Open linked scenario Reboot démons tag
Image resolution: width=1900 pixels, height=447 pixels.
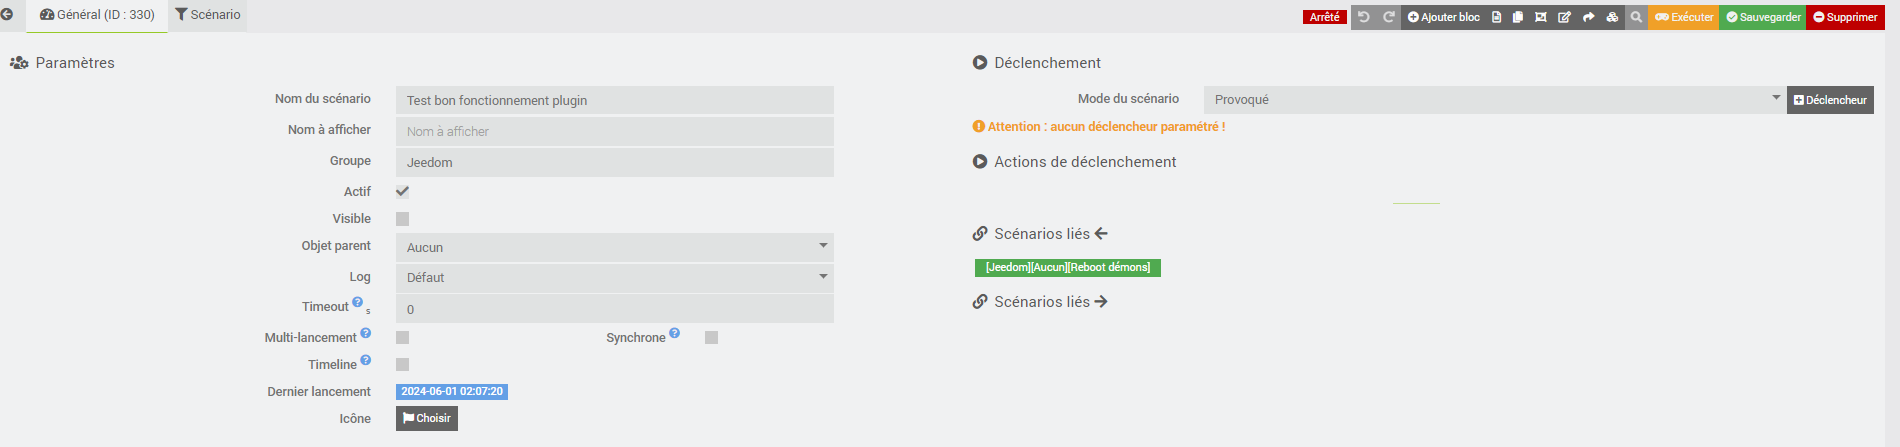(x=1067, y=267)
